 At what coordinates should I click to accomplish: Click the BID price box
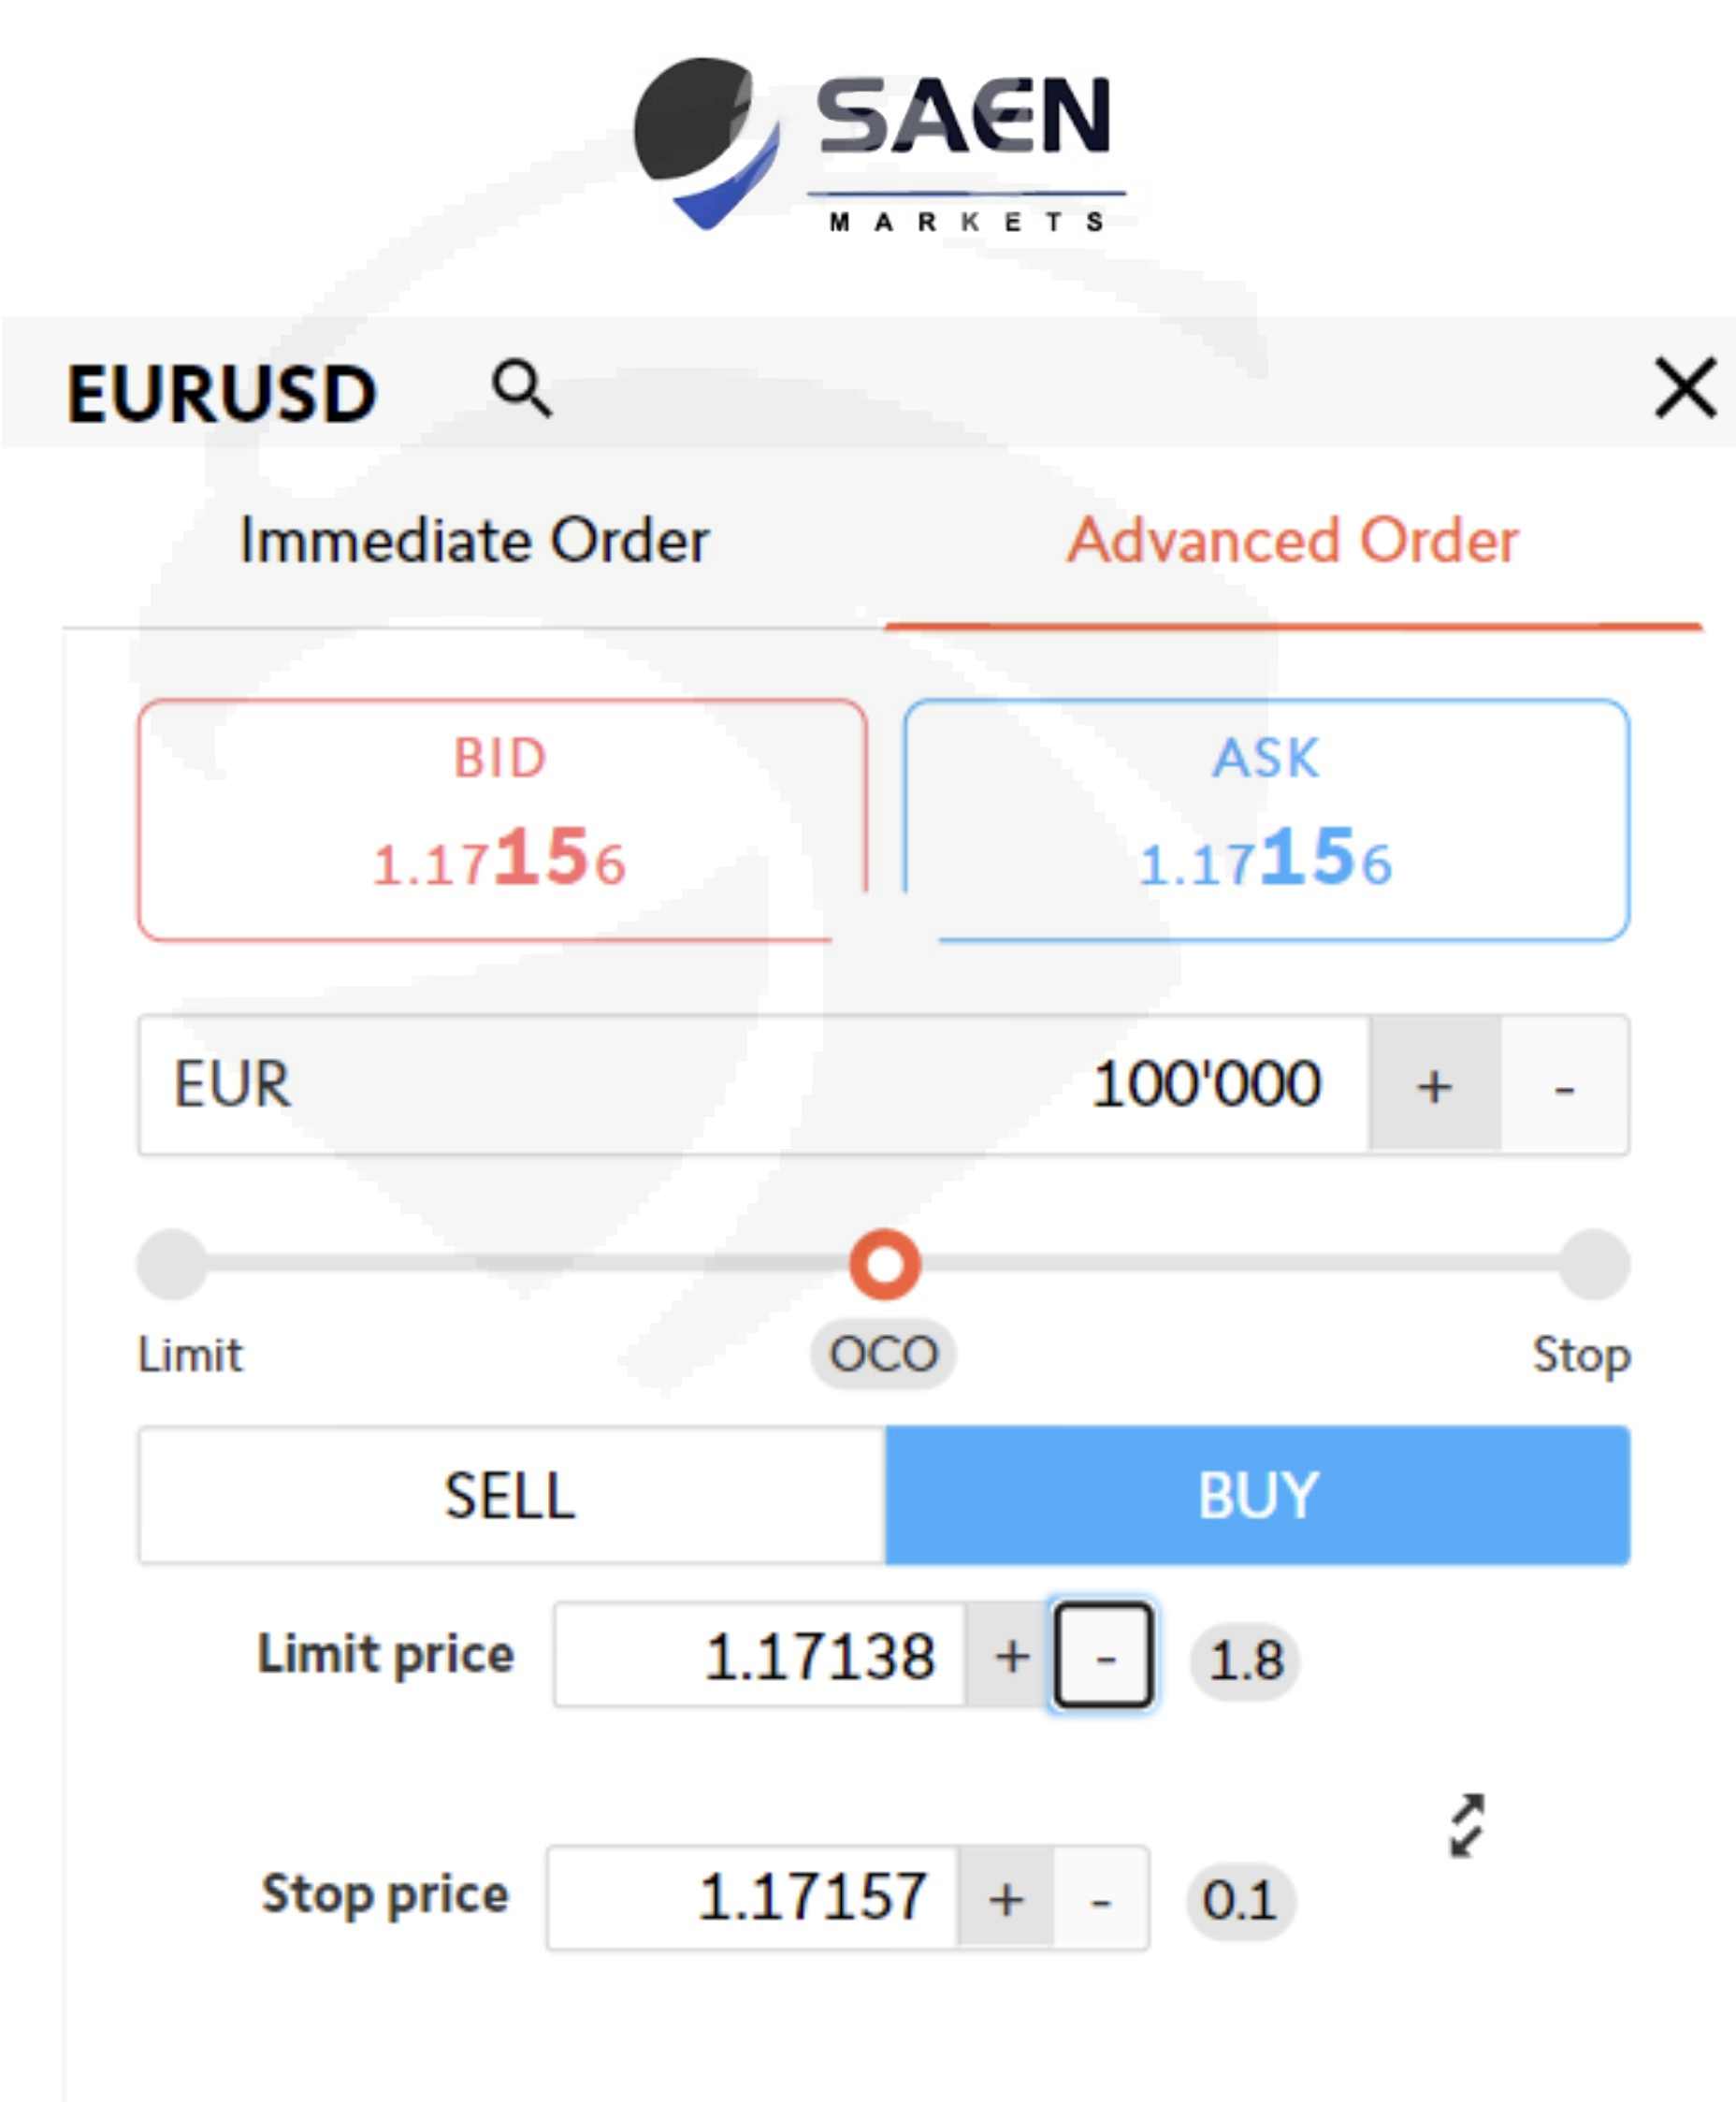501,819
